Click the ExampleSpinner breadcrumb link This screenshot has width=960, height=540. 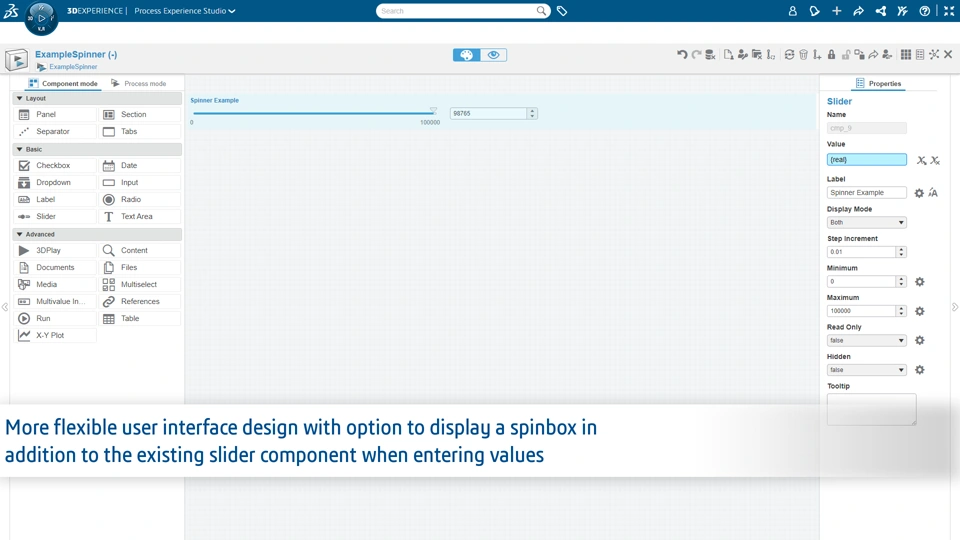pos(73,67)
